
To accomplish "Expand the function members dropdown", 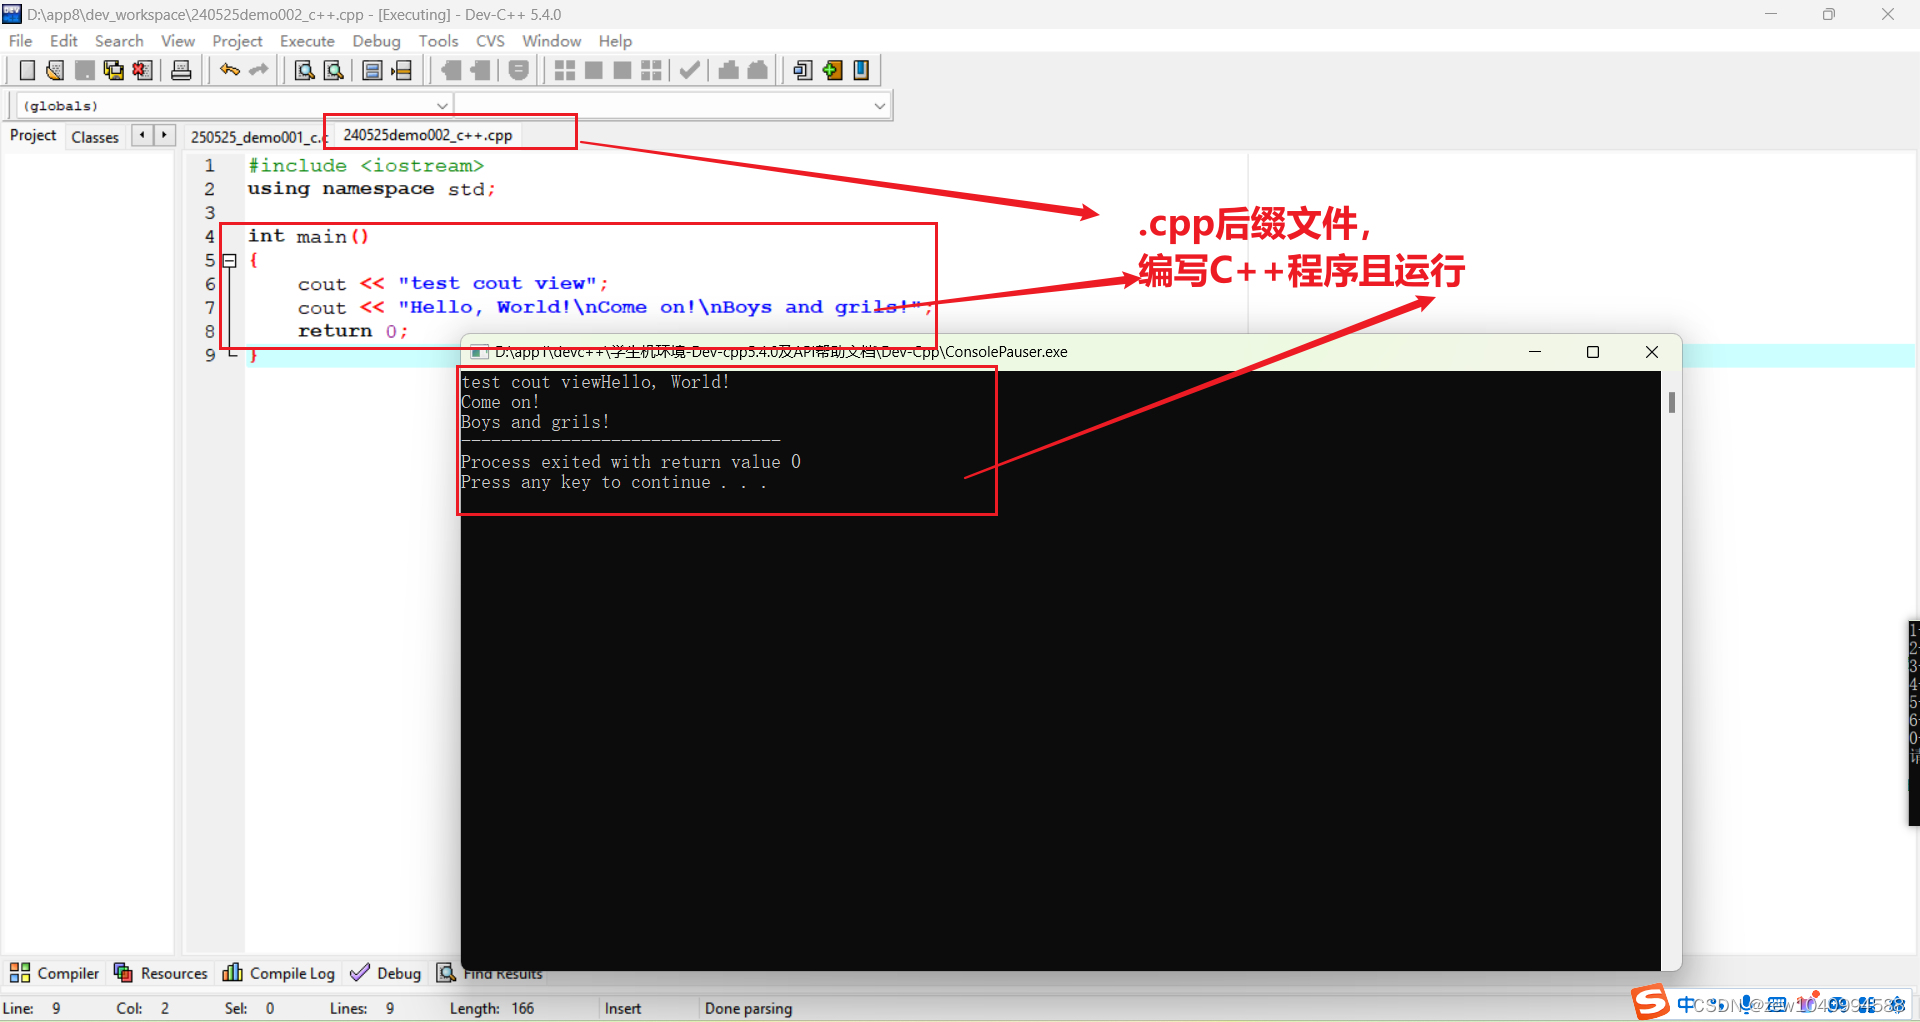I will point(879,105).
